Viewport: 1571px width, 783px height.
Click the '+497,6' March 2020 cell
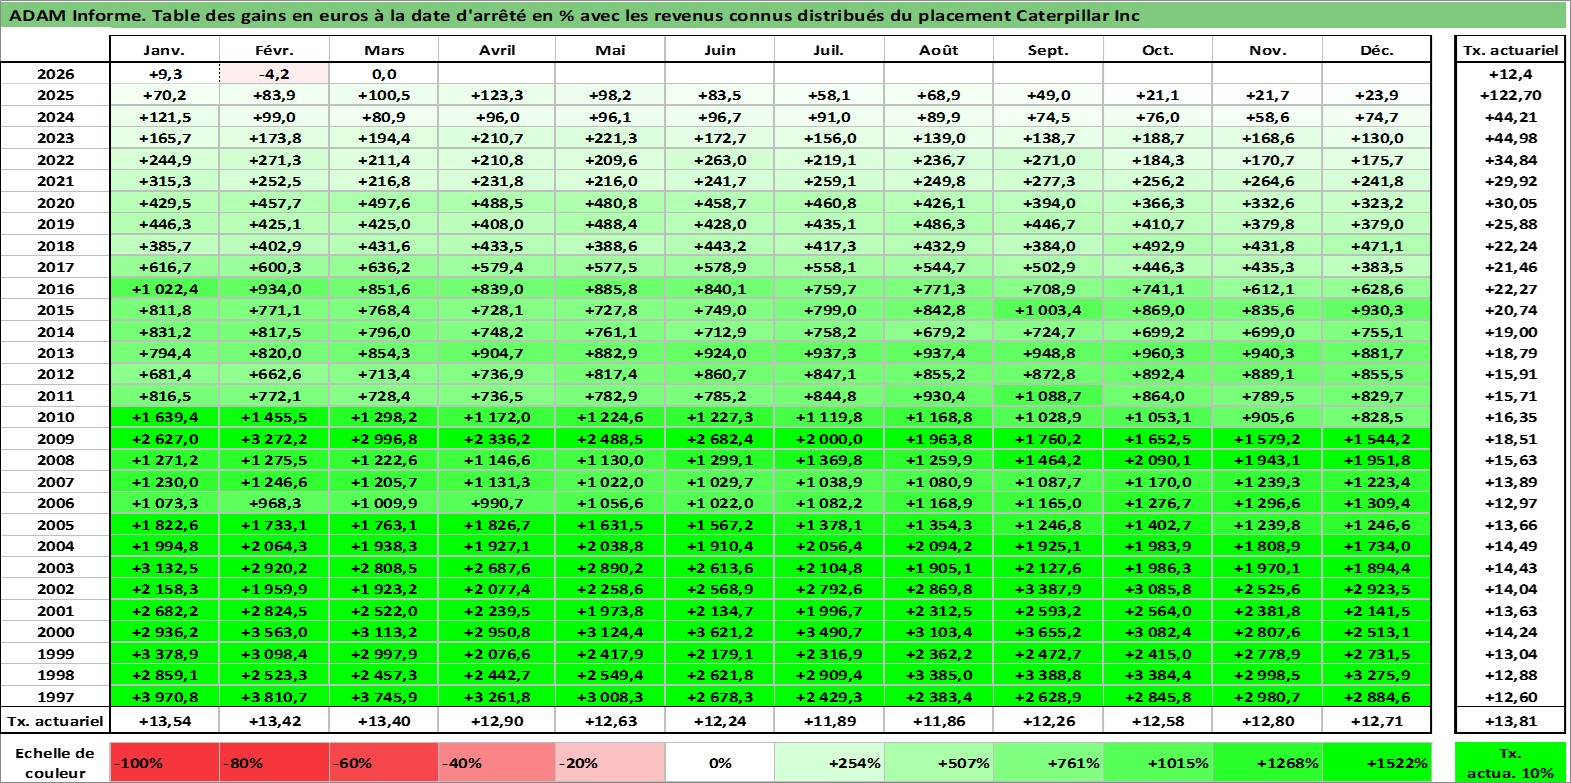[x=384, y=203]
